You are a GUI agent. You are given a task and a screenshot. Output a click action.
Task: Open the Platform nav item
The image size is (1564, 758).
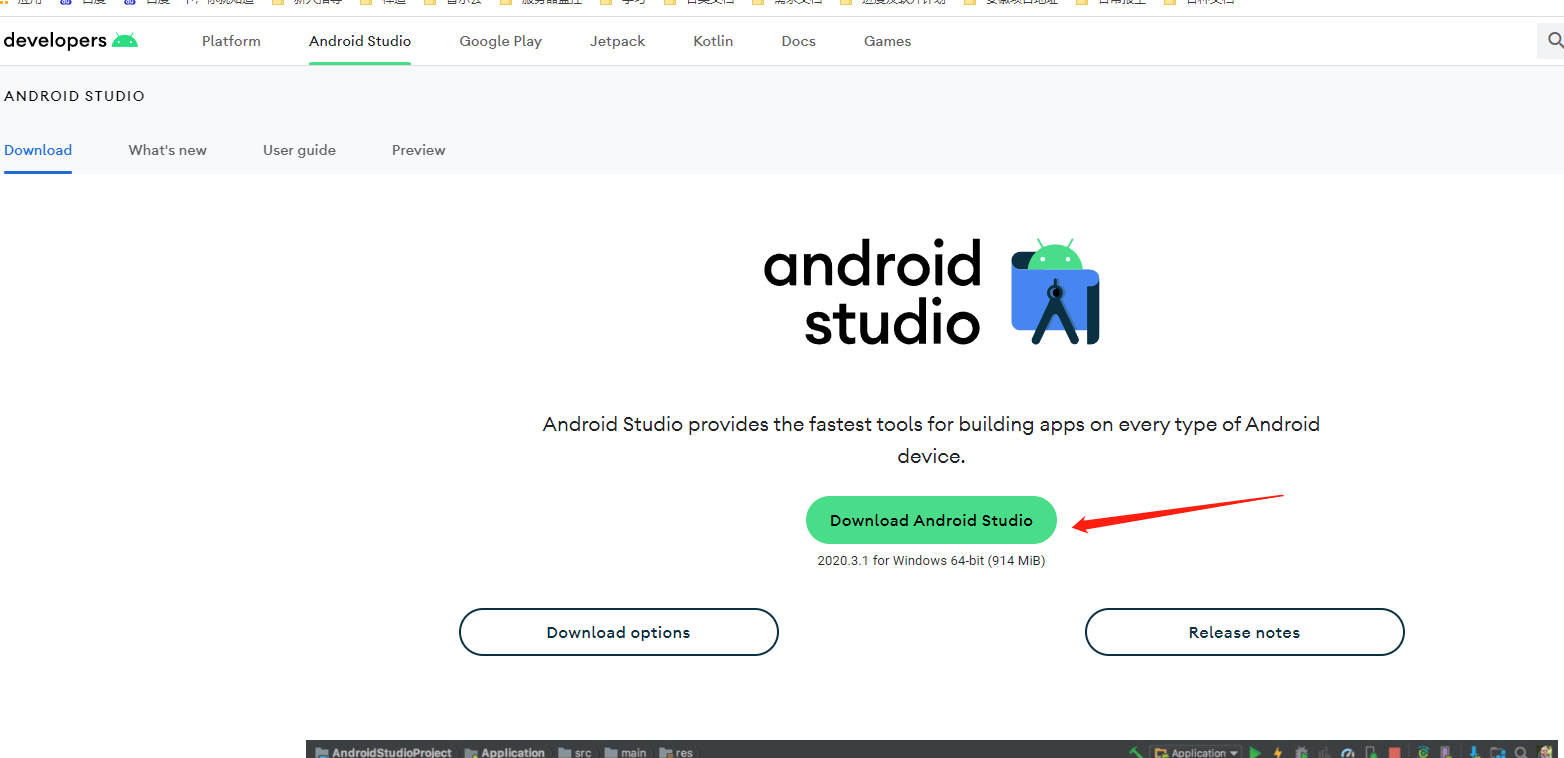pyautogui.click(x=231, y=41)
